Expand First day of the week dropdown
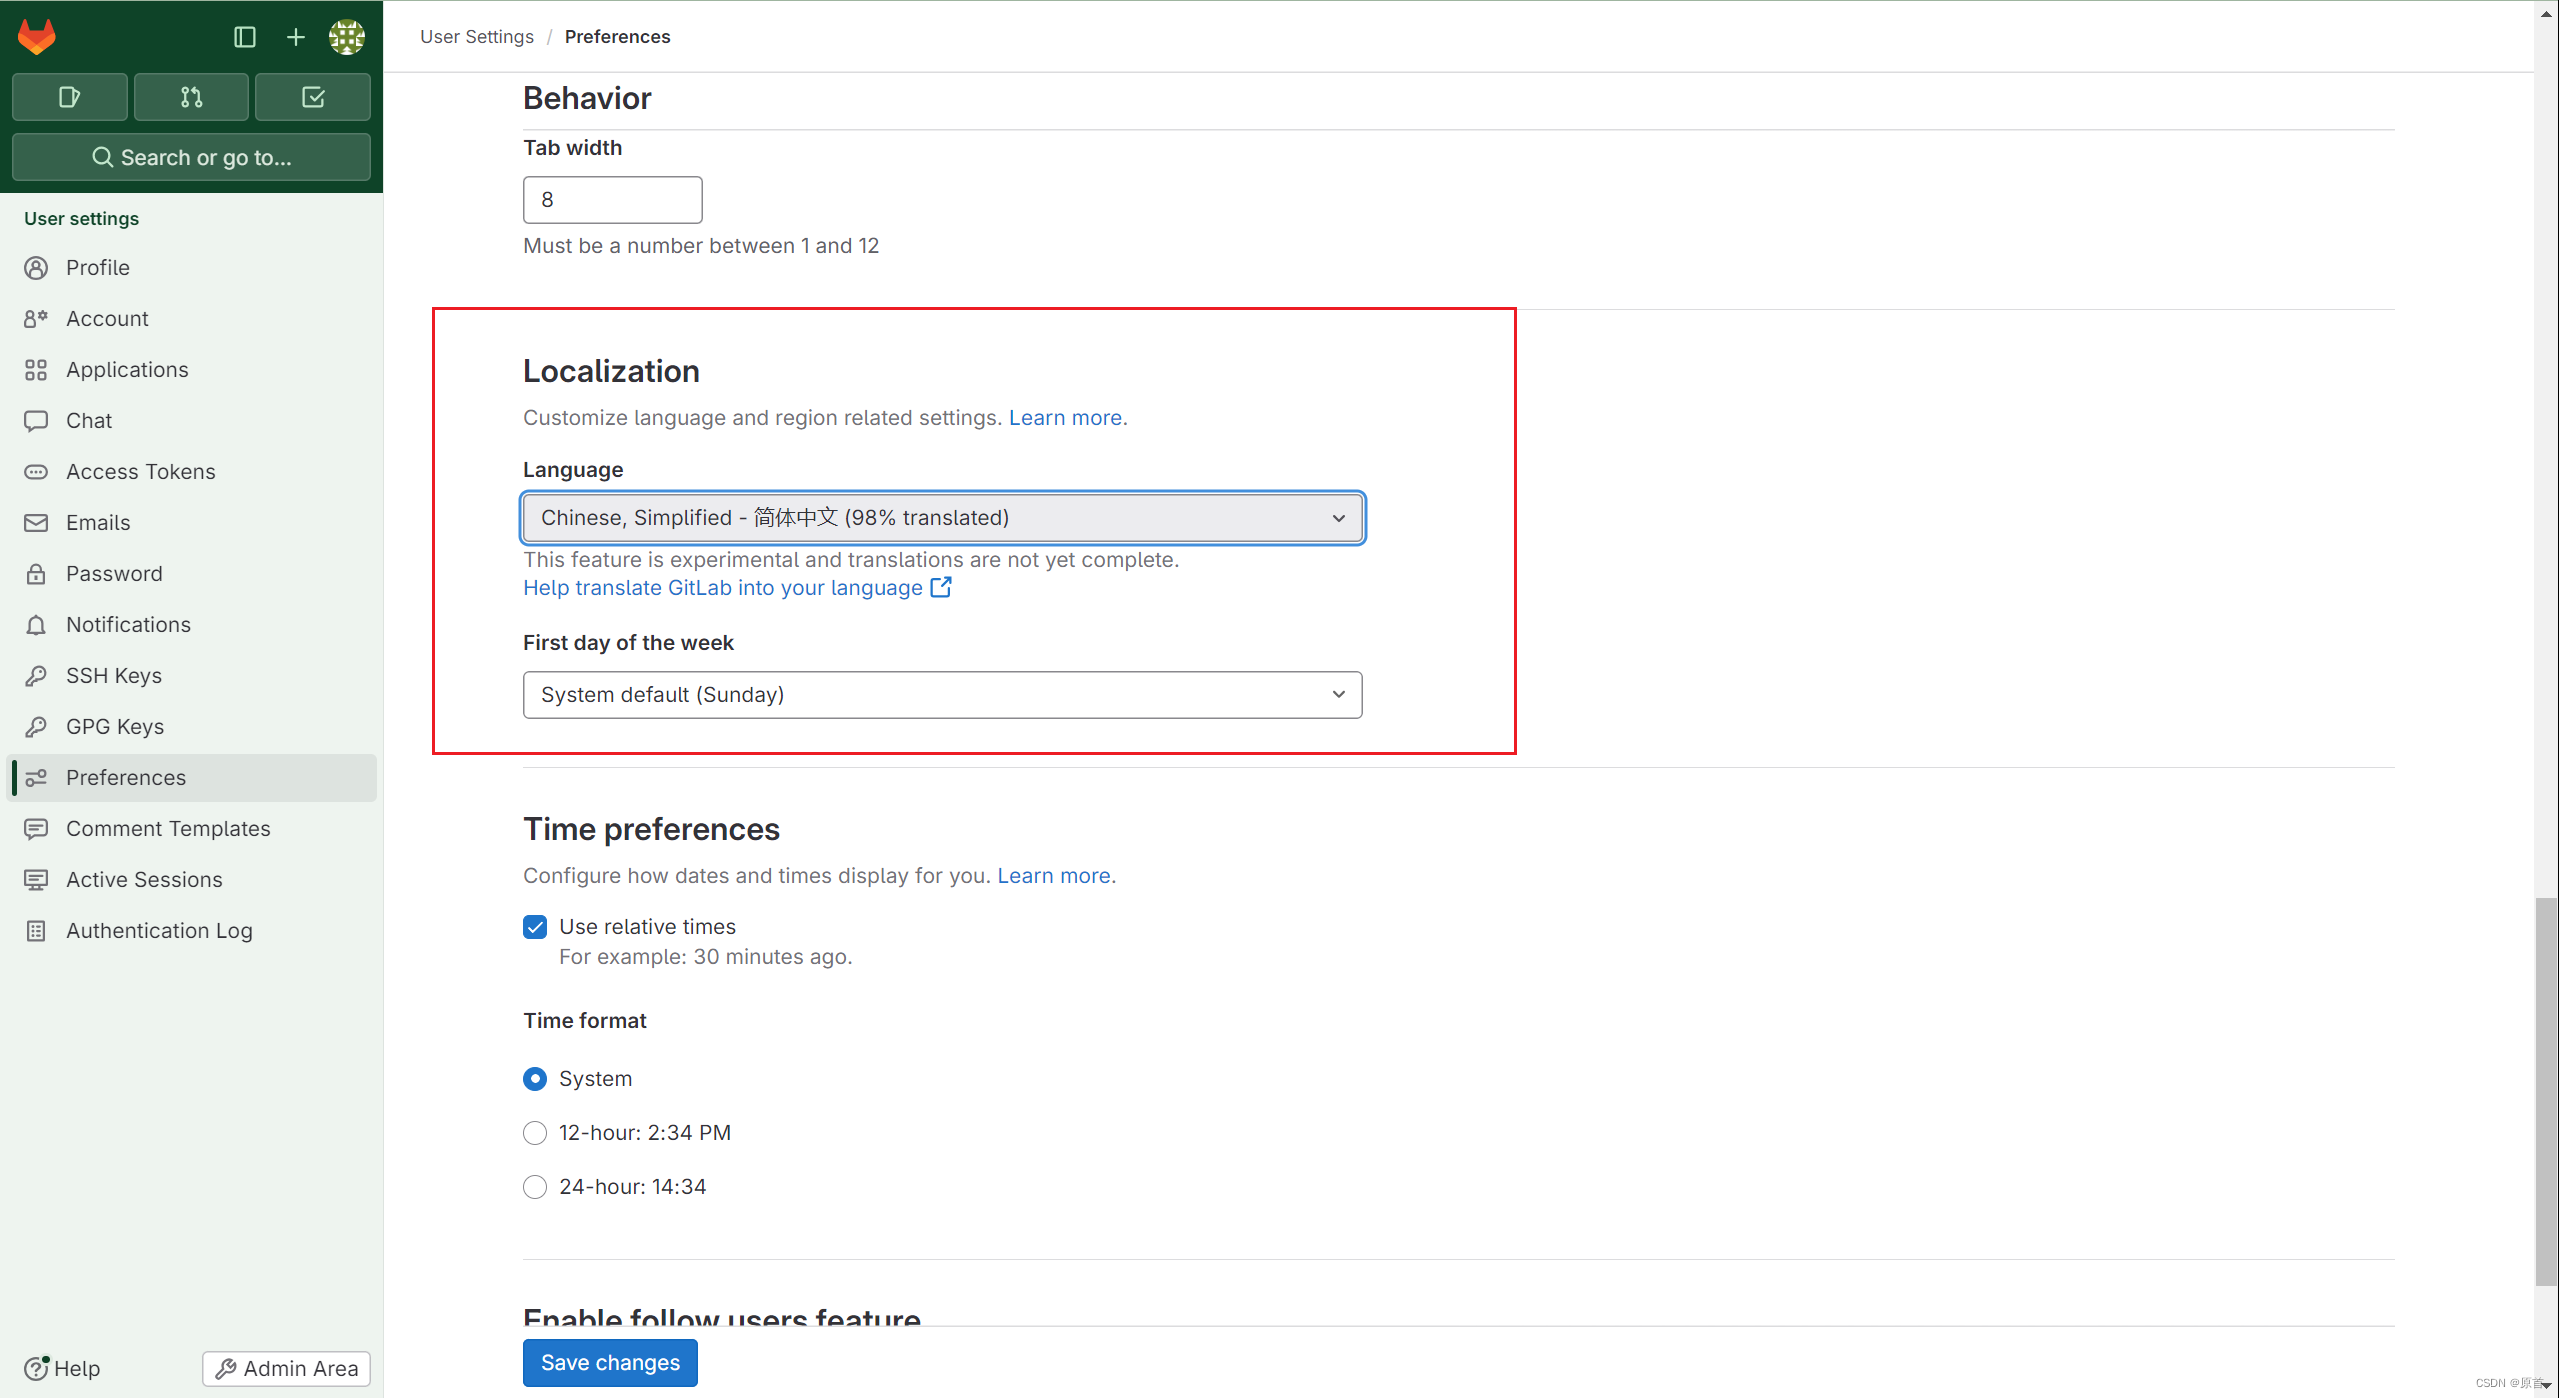This screenshot has width=2559, height=1398. tap(943, 694)
